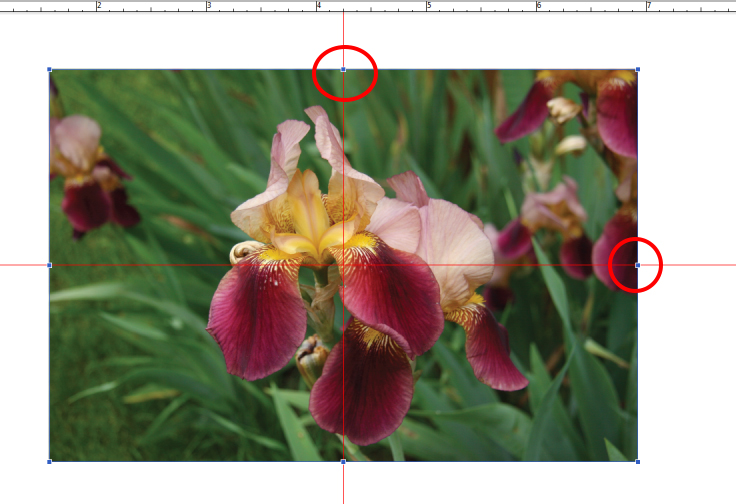The width and height of the screenshot is (736, 504).
Task: Click the bottom-left corner selection handle
Action: point(50,461)
